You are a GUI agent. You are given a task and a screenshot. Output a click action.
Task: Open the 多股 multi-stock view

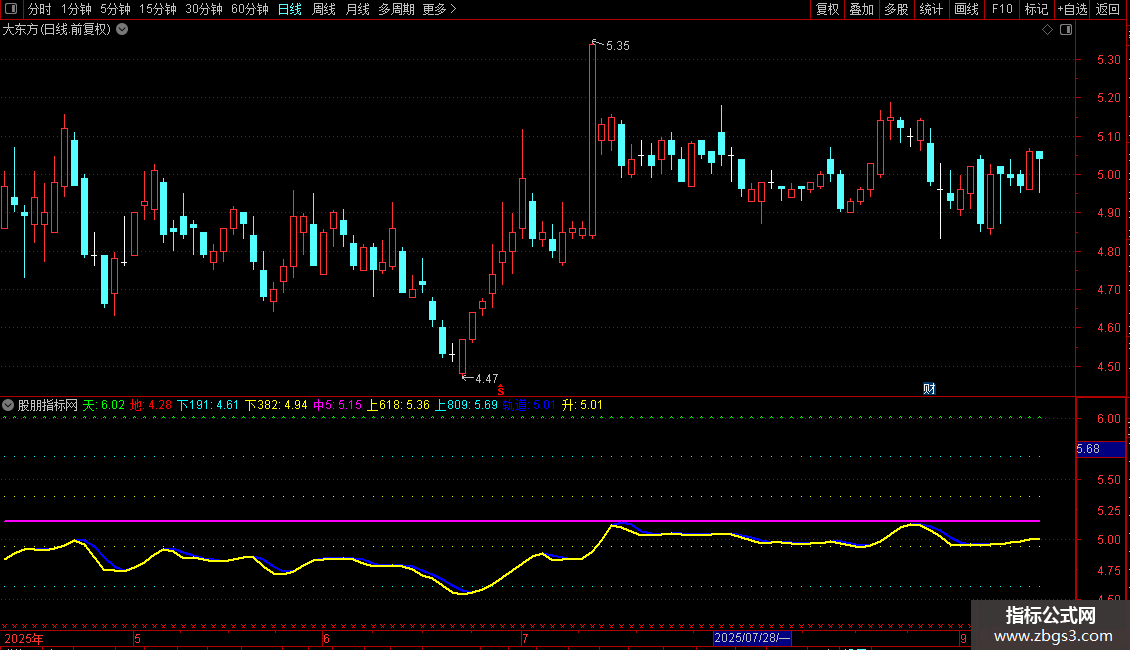click(896, 9)
